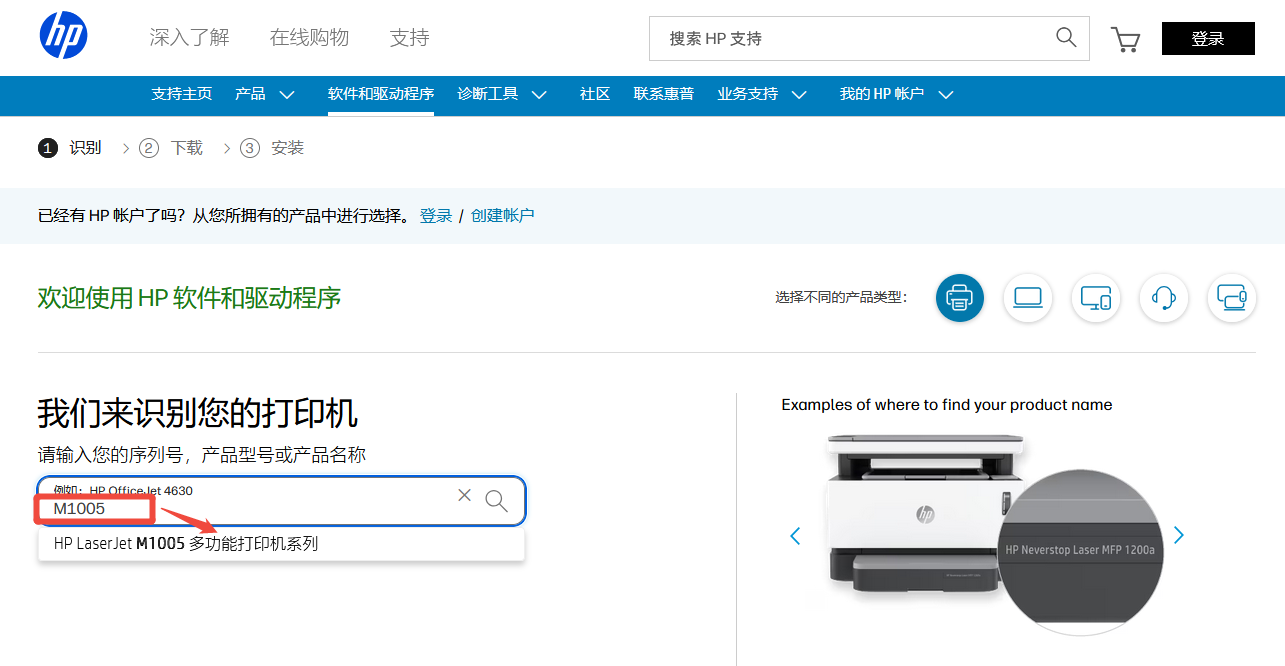Click step 3 安装

tap(272, 148)
